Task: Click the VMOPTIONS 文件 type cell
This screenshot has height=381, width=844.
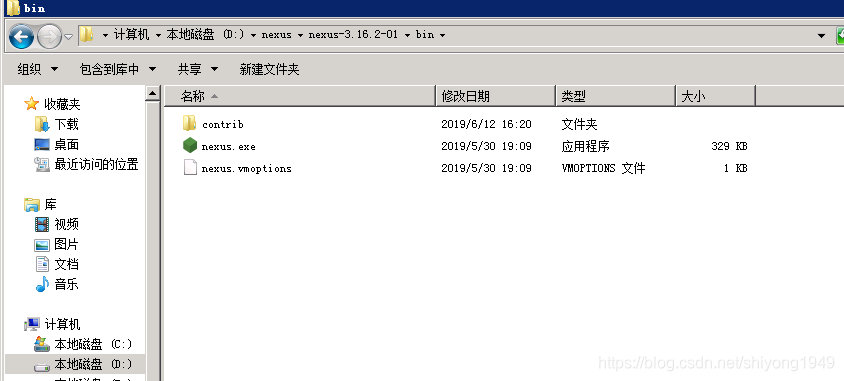Action: point(603,168)
